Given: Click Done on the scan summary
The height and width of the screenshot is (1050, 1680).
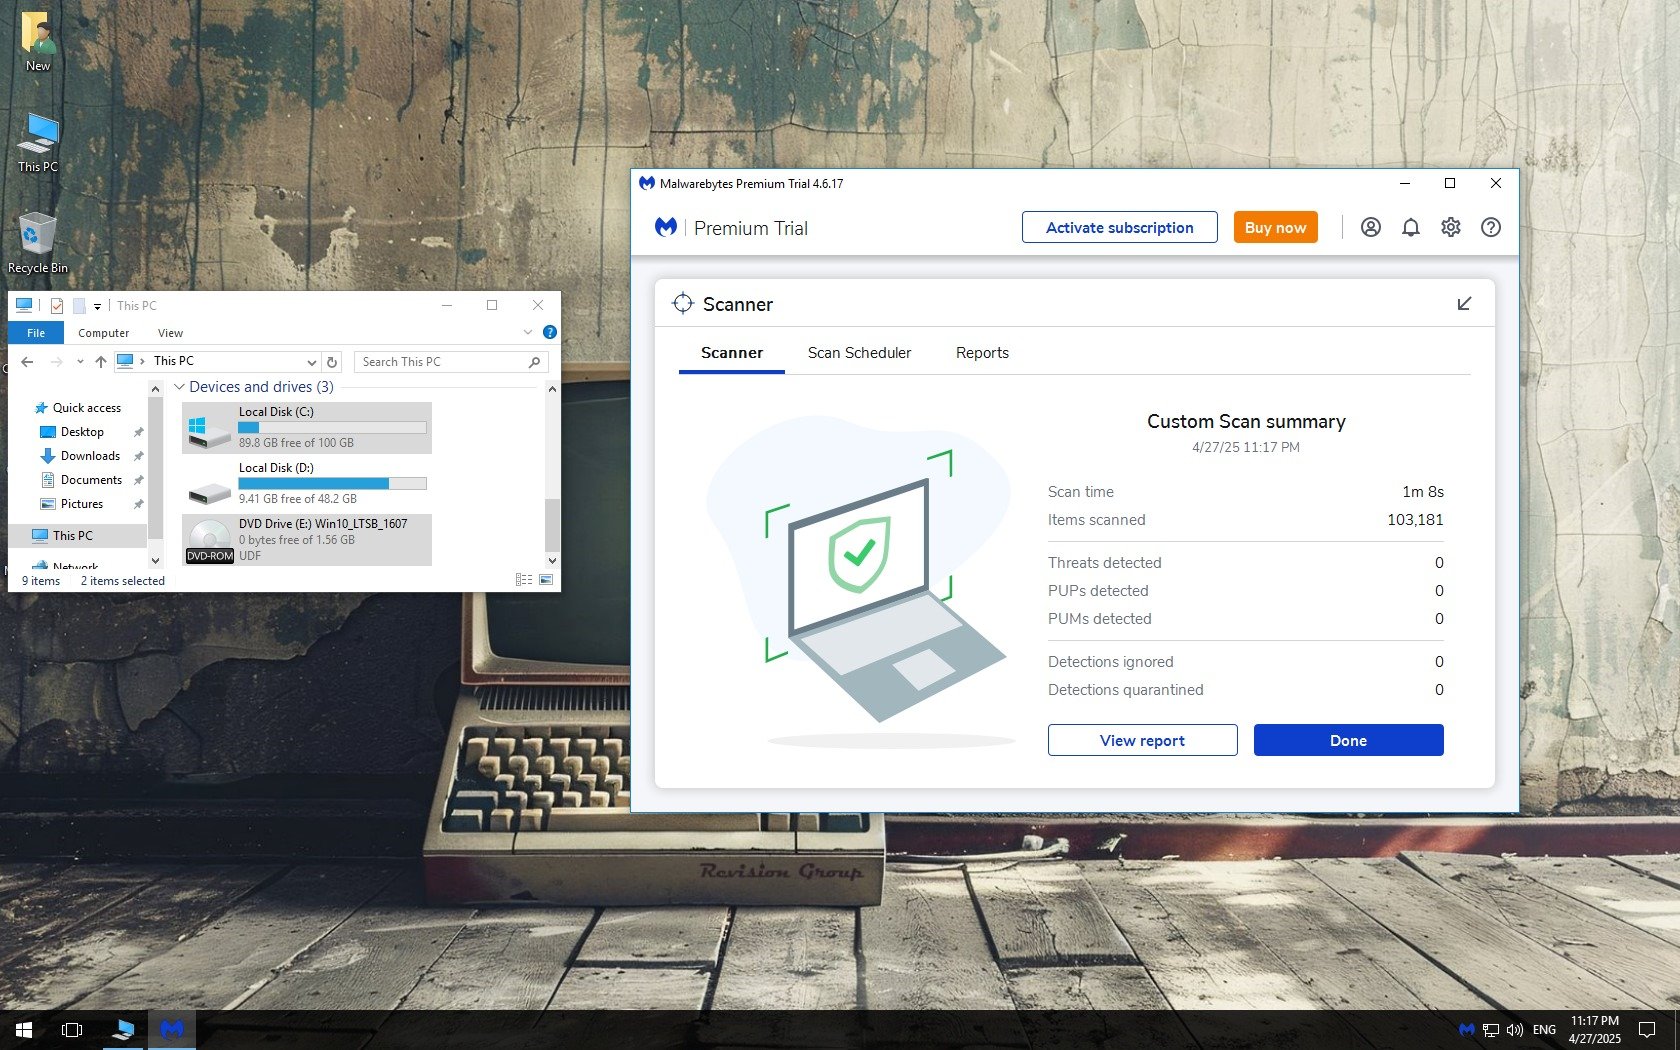Looking at the screenshot, I should tap(1349, 740).
